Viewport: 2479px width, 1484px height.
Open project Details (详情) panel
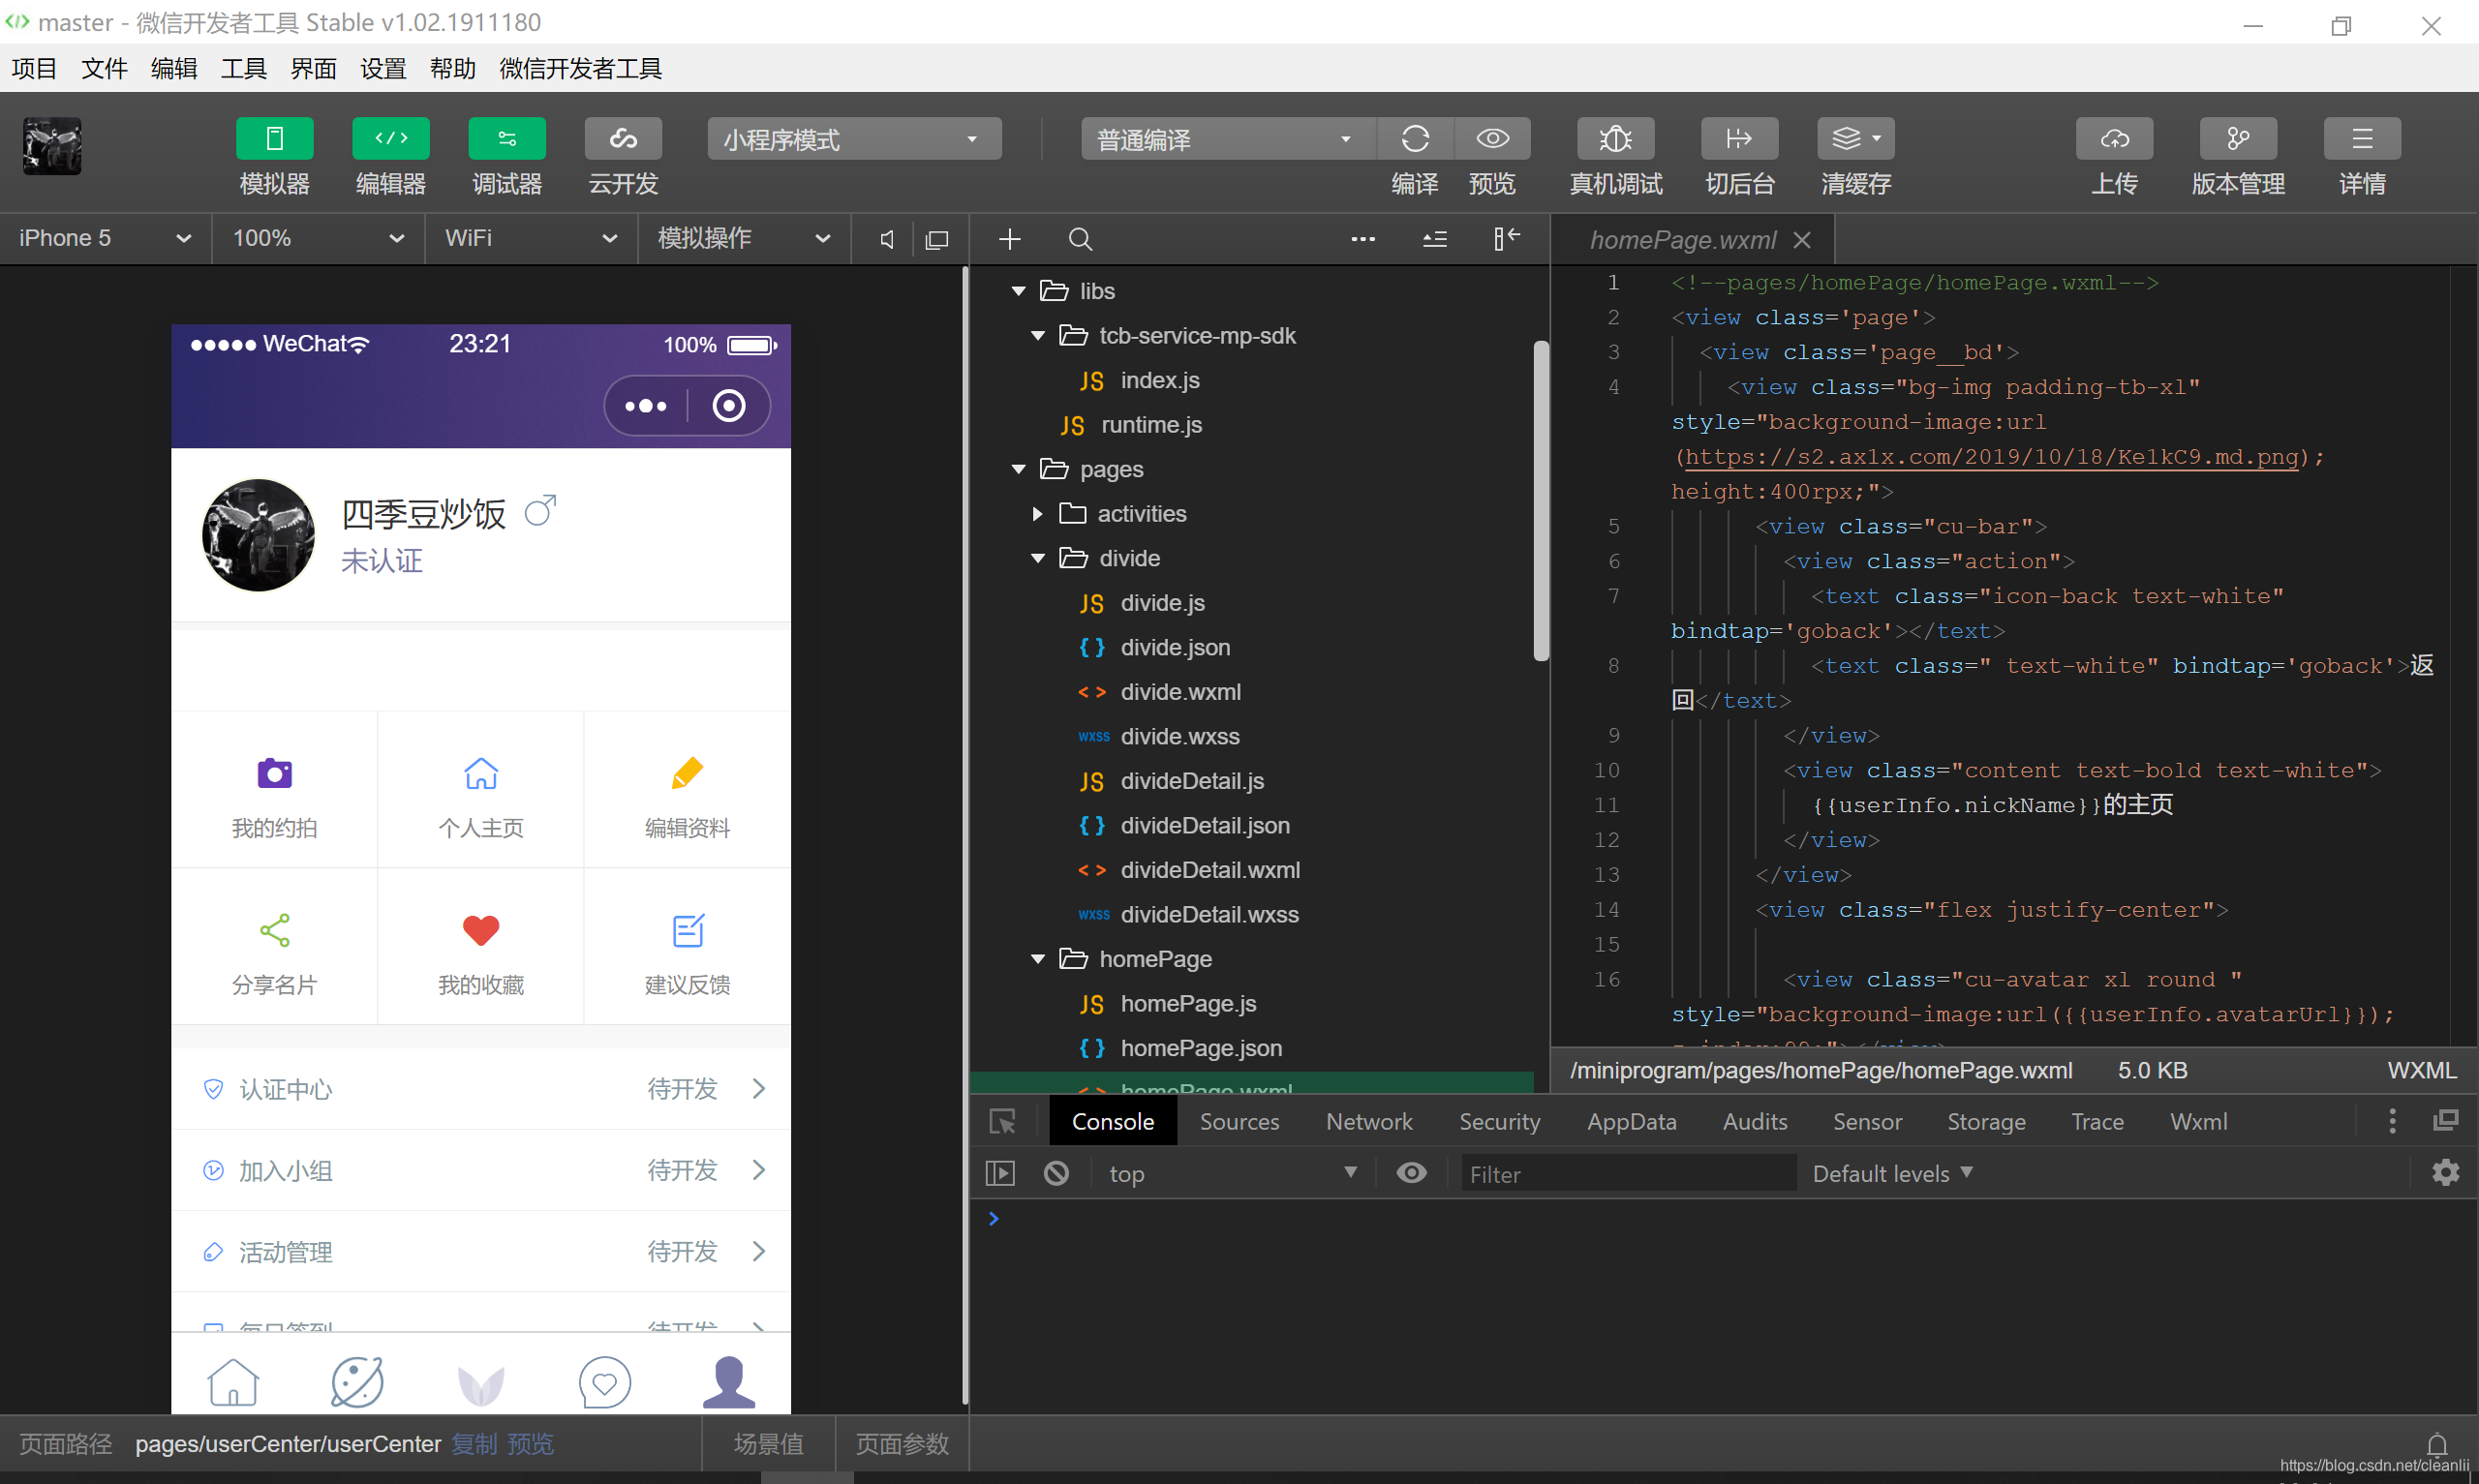click(x=2362, y=138)
